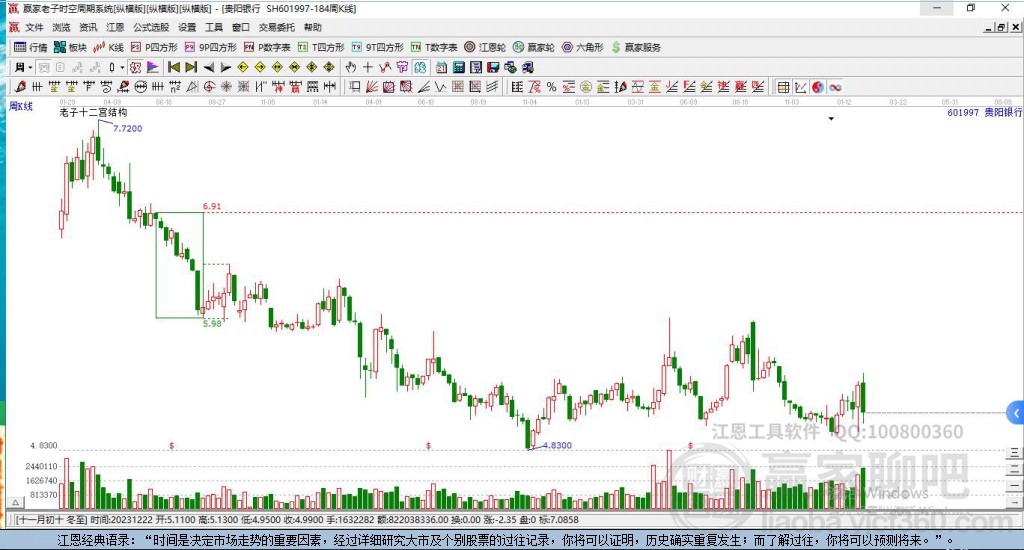1024x550 pixels.
Task: Click the red fan lines drawing icon
Action: point(372,87)
